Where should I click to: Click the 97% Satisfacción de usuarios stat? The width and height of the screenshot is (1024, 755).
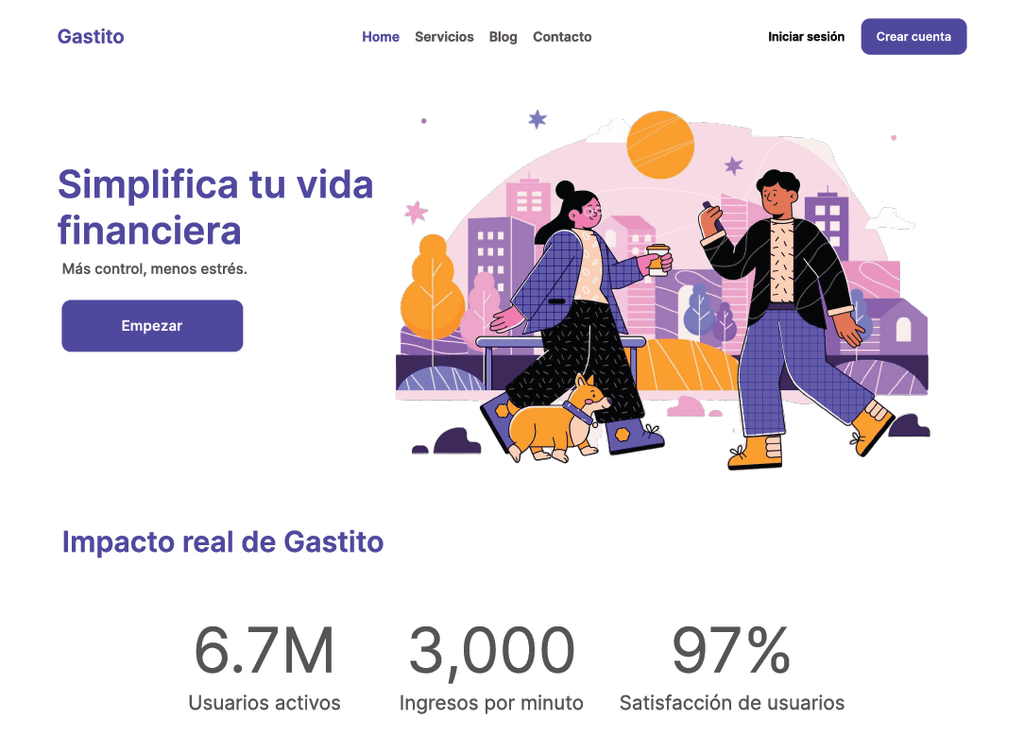[x=731, y=667]
